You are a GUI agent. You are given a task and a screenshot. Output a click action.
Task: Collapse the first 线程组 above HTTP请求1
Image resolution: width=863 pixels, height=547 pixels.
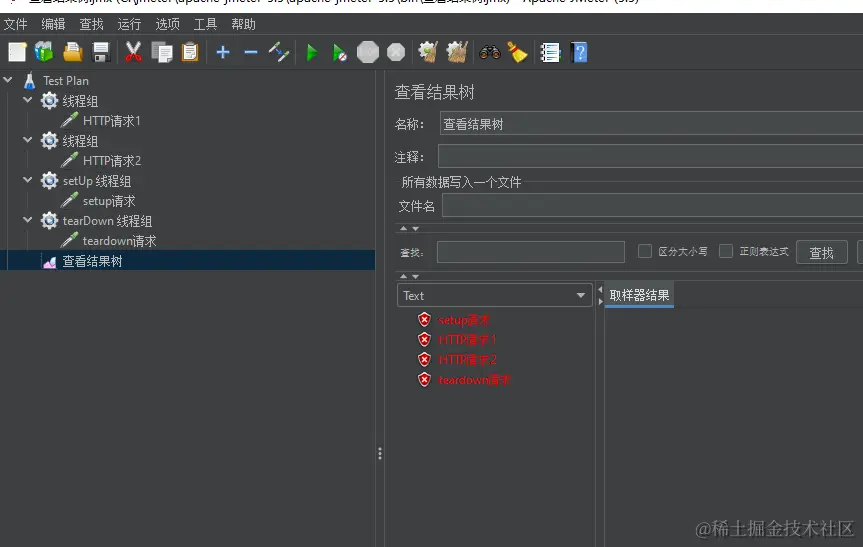tap(28, 100)
